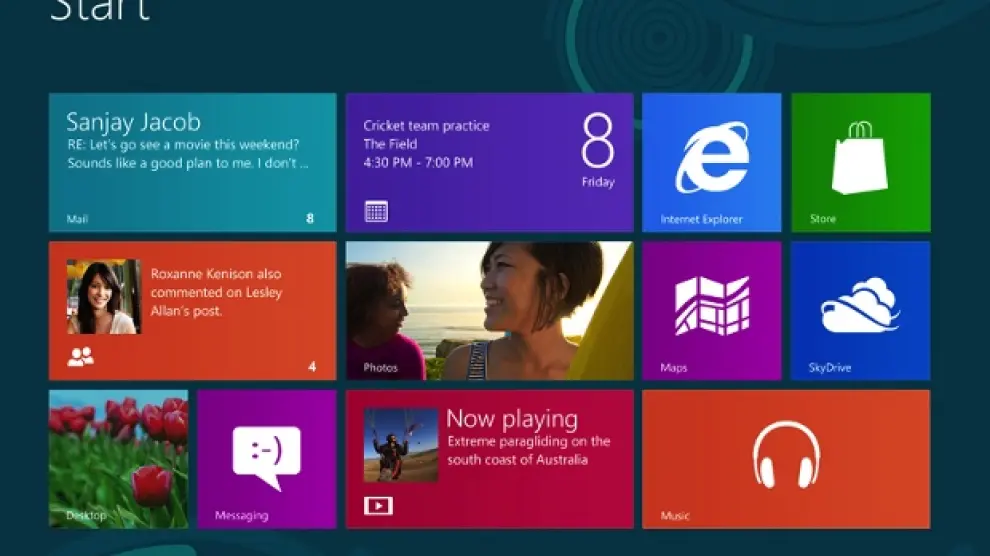This screenshot has width=990, height=556.
Task: Click the Friday 8 date display
Action: coord(597,152)
